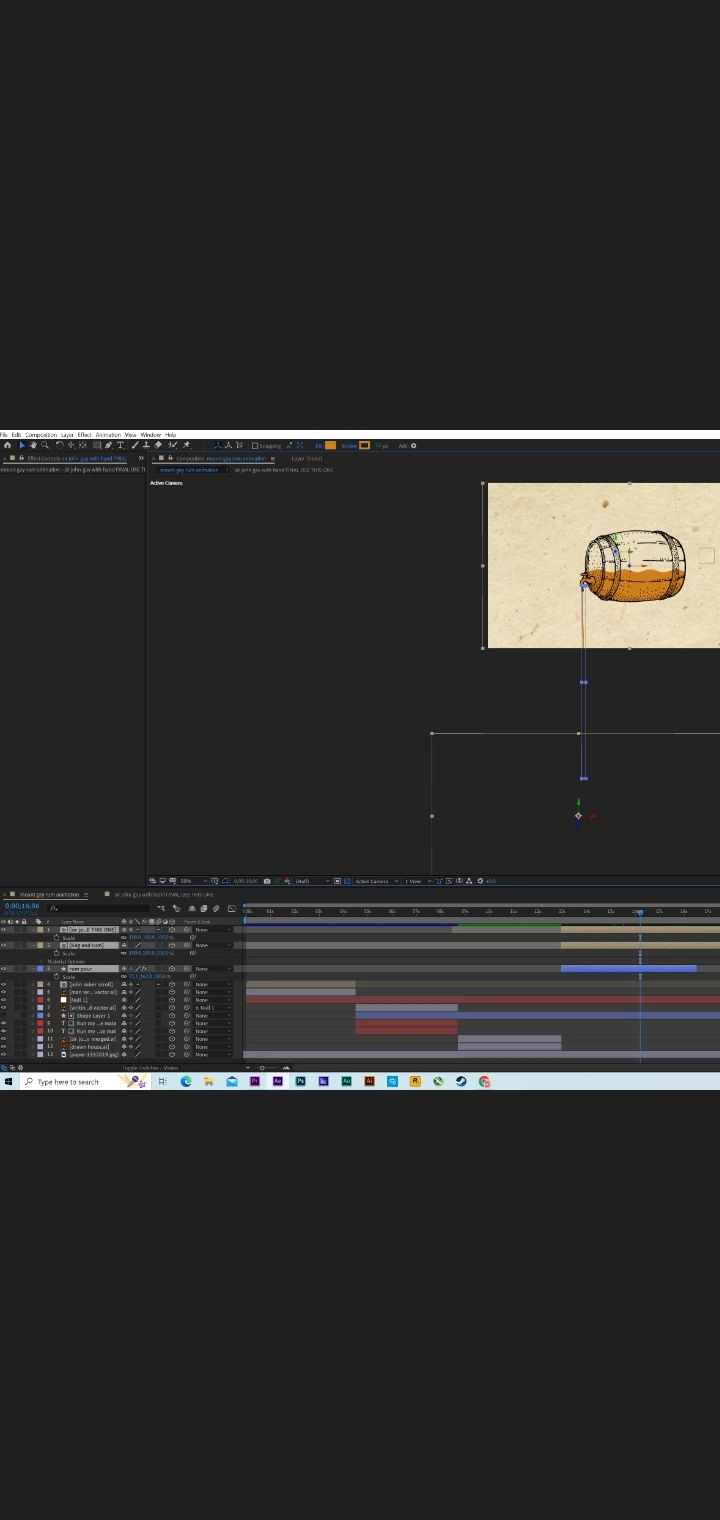Viewport: 720px width, 1520px height.
Task: Open Parent dropdown for rum pour layer
Action: 213,969
